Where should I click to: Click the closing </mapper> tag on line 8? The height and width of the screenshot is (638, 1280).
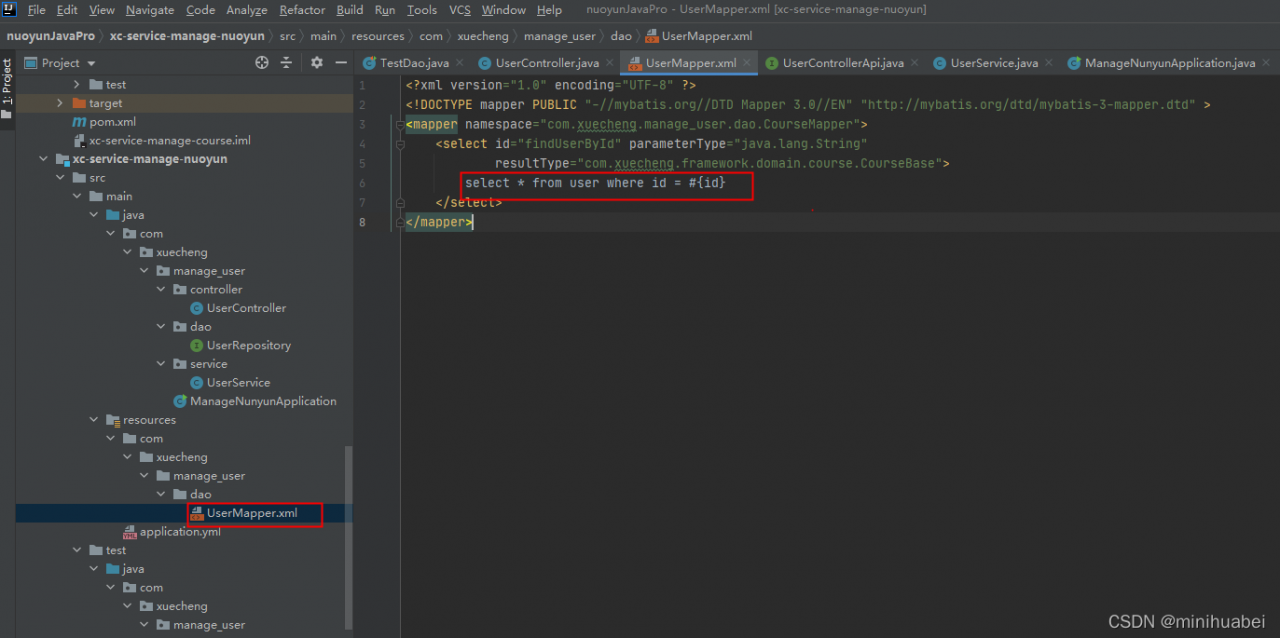click(439, 221)
